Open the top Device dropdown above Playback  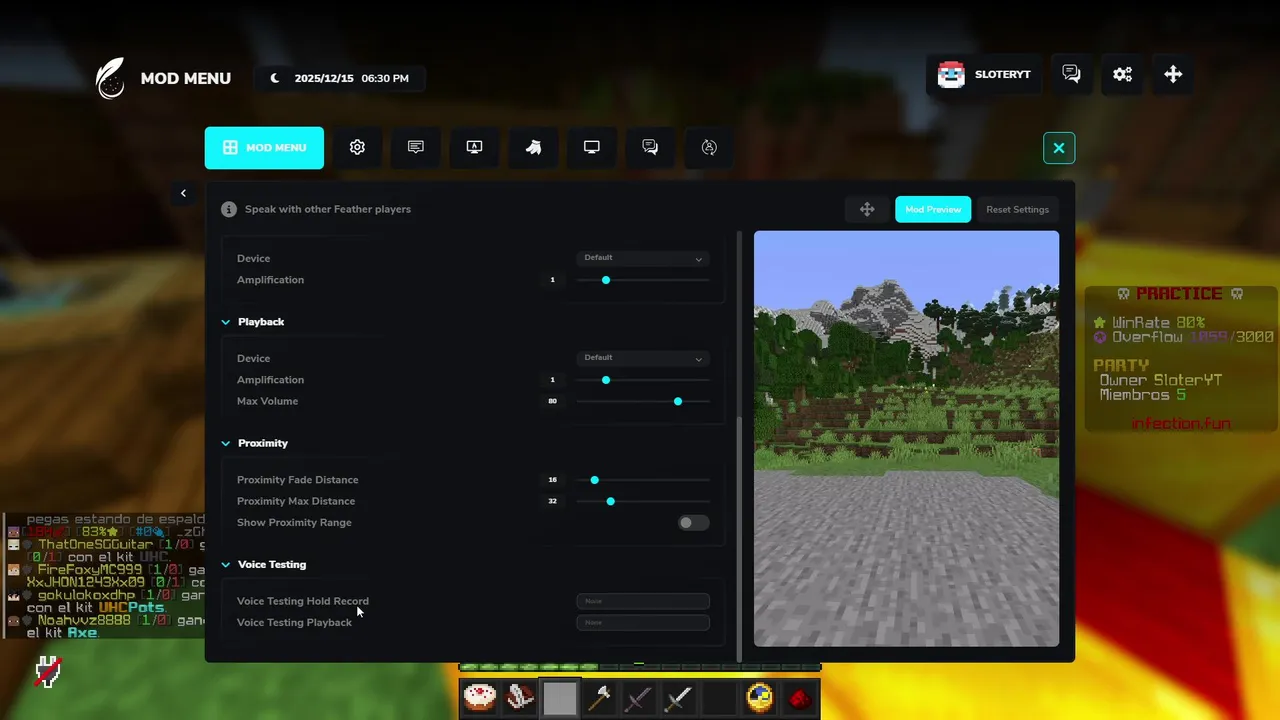(x=643, y=258)
